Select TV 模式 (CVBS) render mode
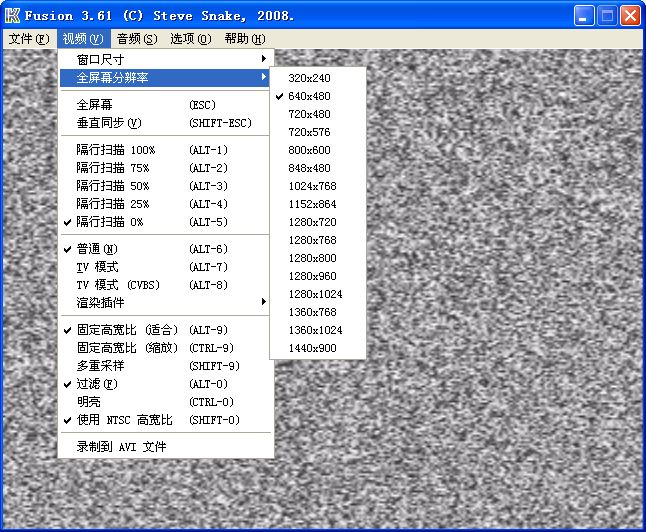Image resolution: width=646 pixels, height=532 pixels. point(119,285)
